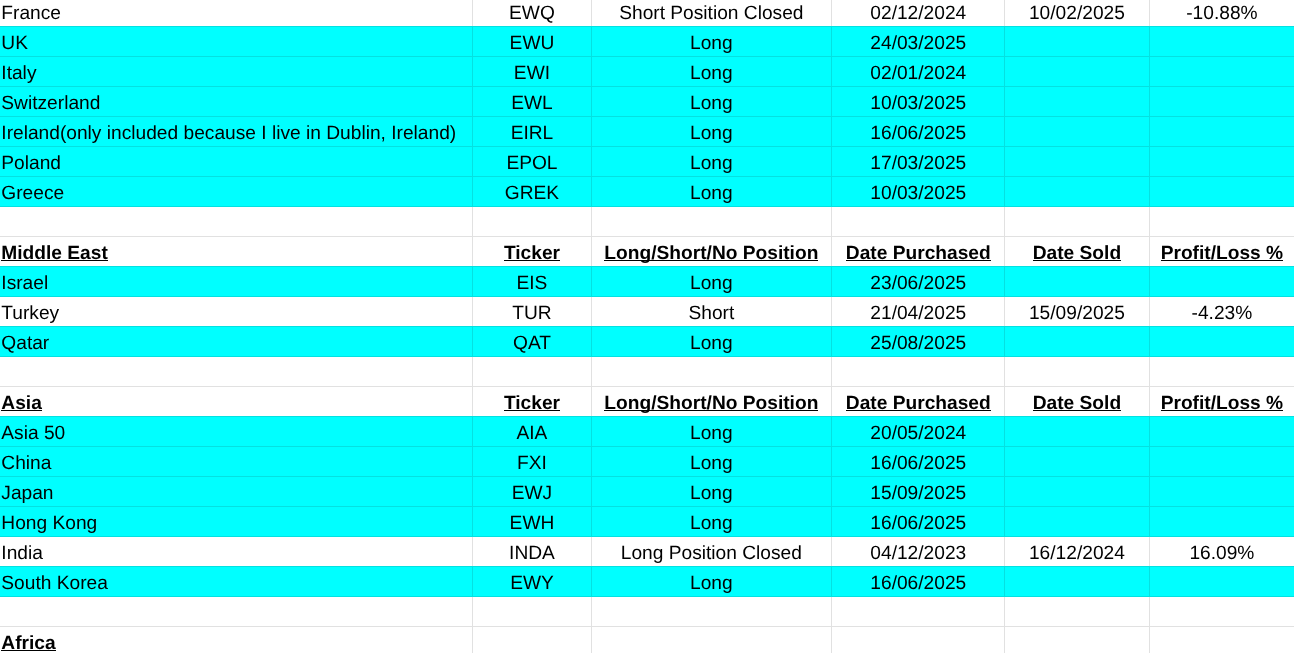Viewport: 1294px width, 653px height.
Task: Select the -4.23% loss cell for Turkey
Action: pos(1221,312)
